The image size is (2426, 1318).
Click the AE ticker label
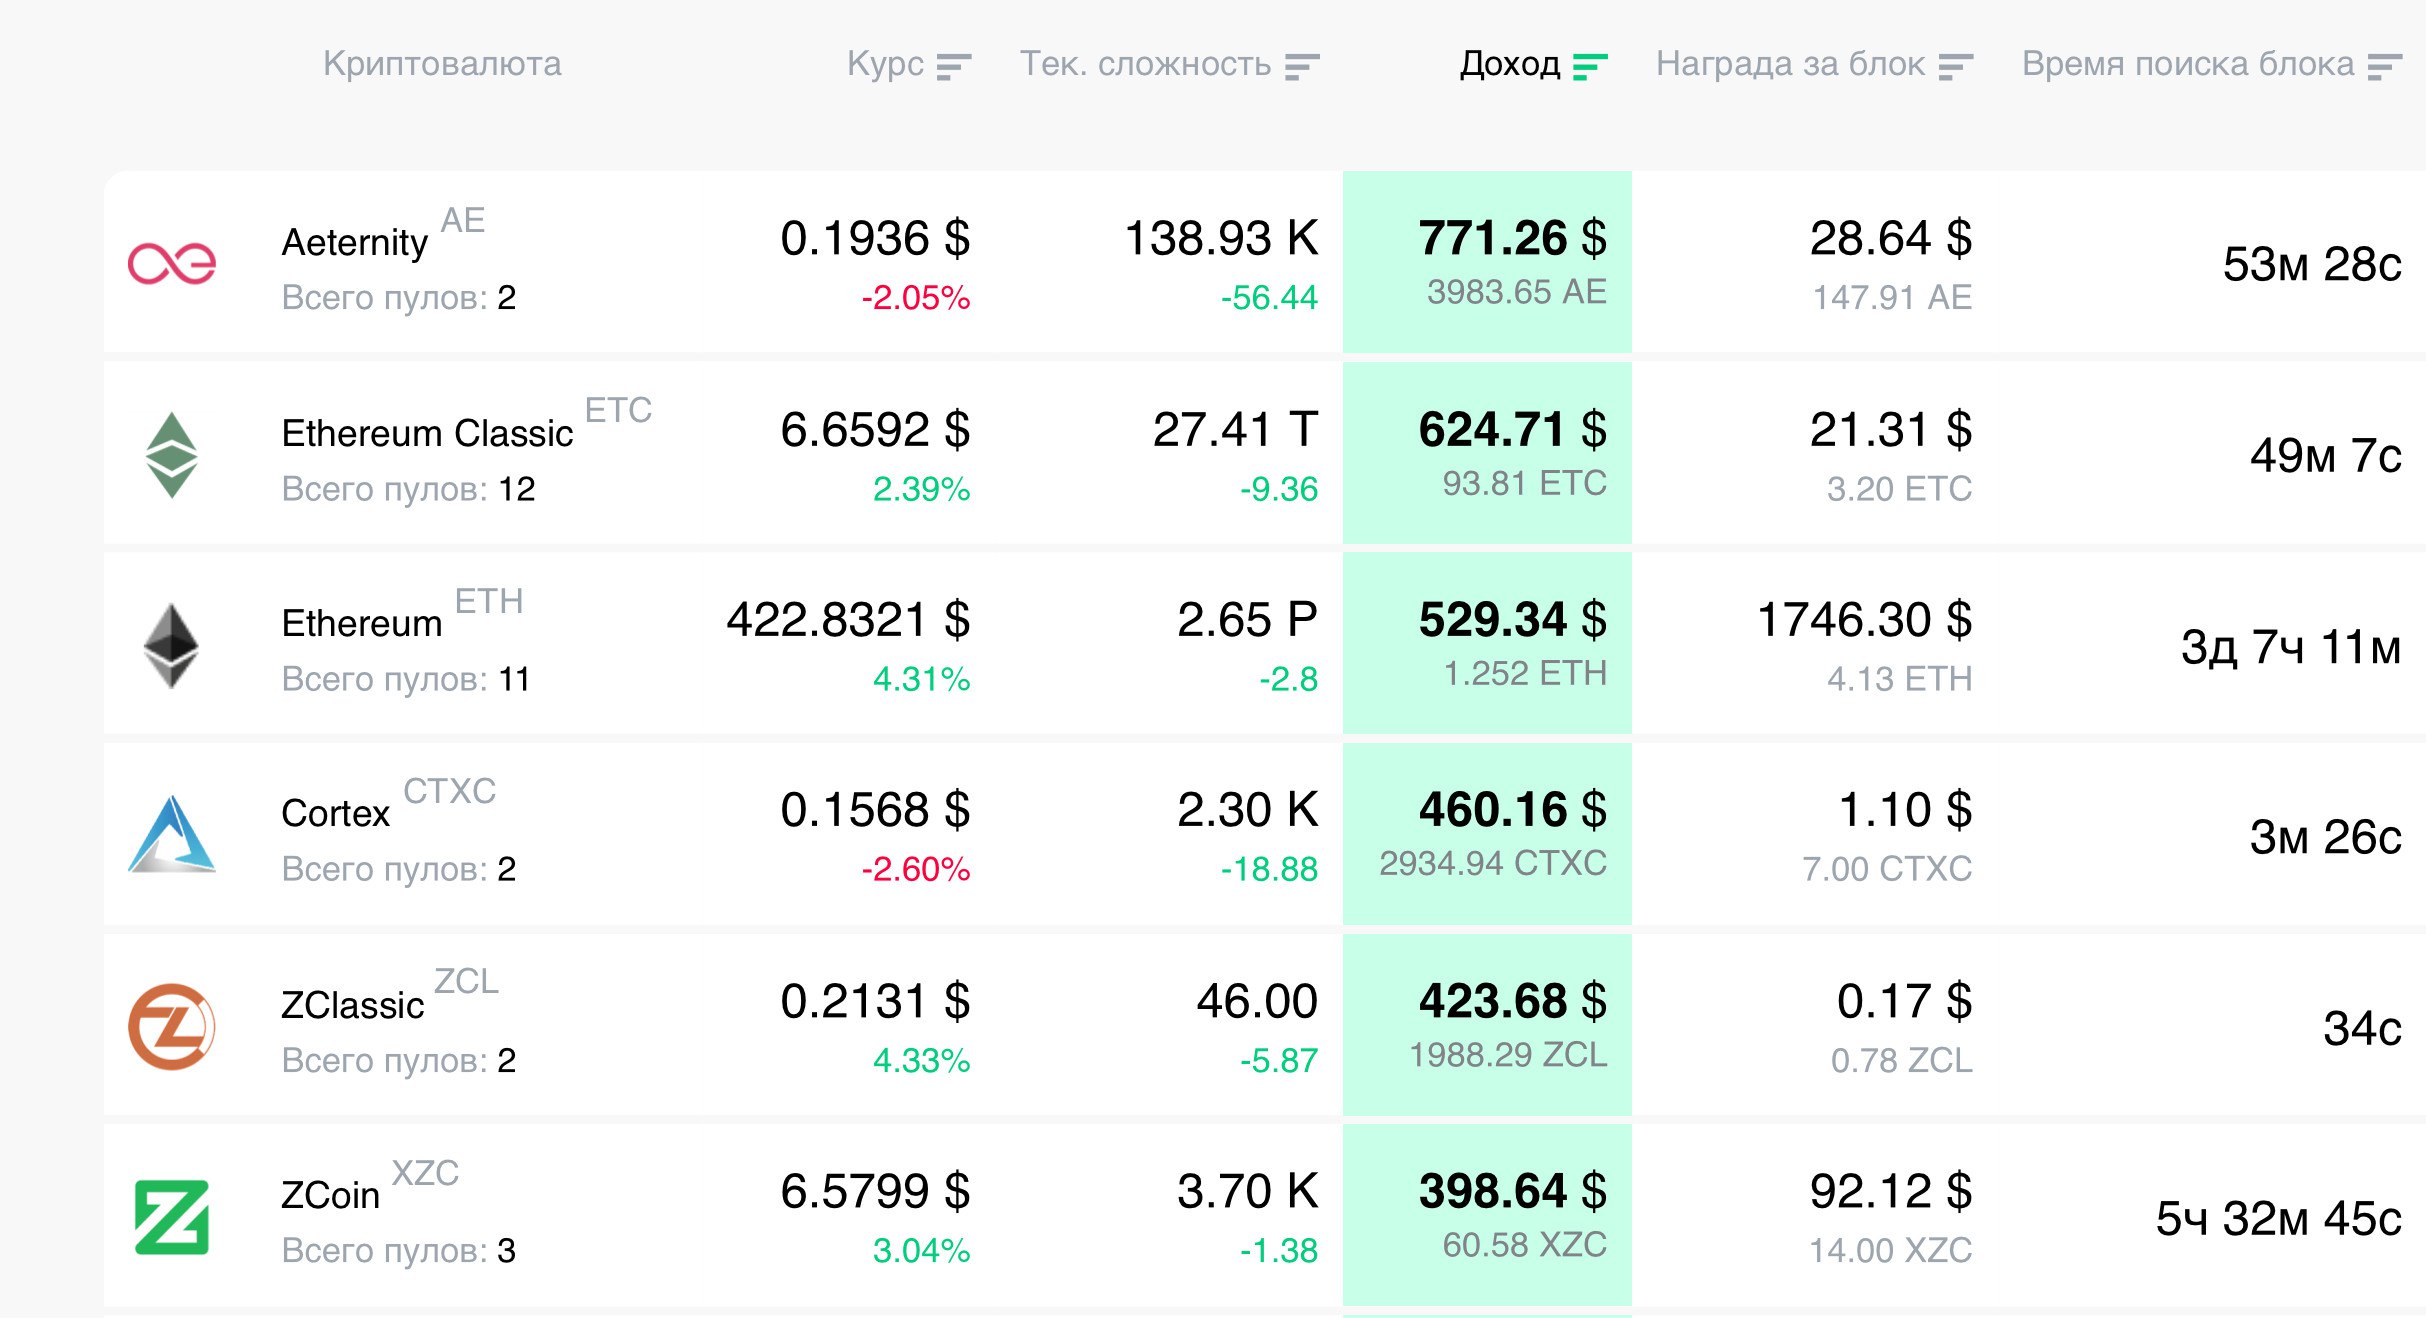(x=463, y=220)
